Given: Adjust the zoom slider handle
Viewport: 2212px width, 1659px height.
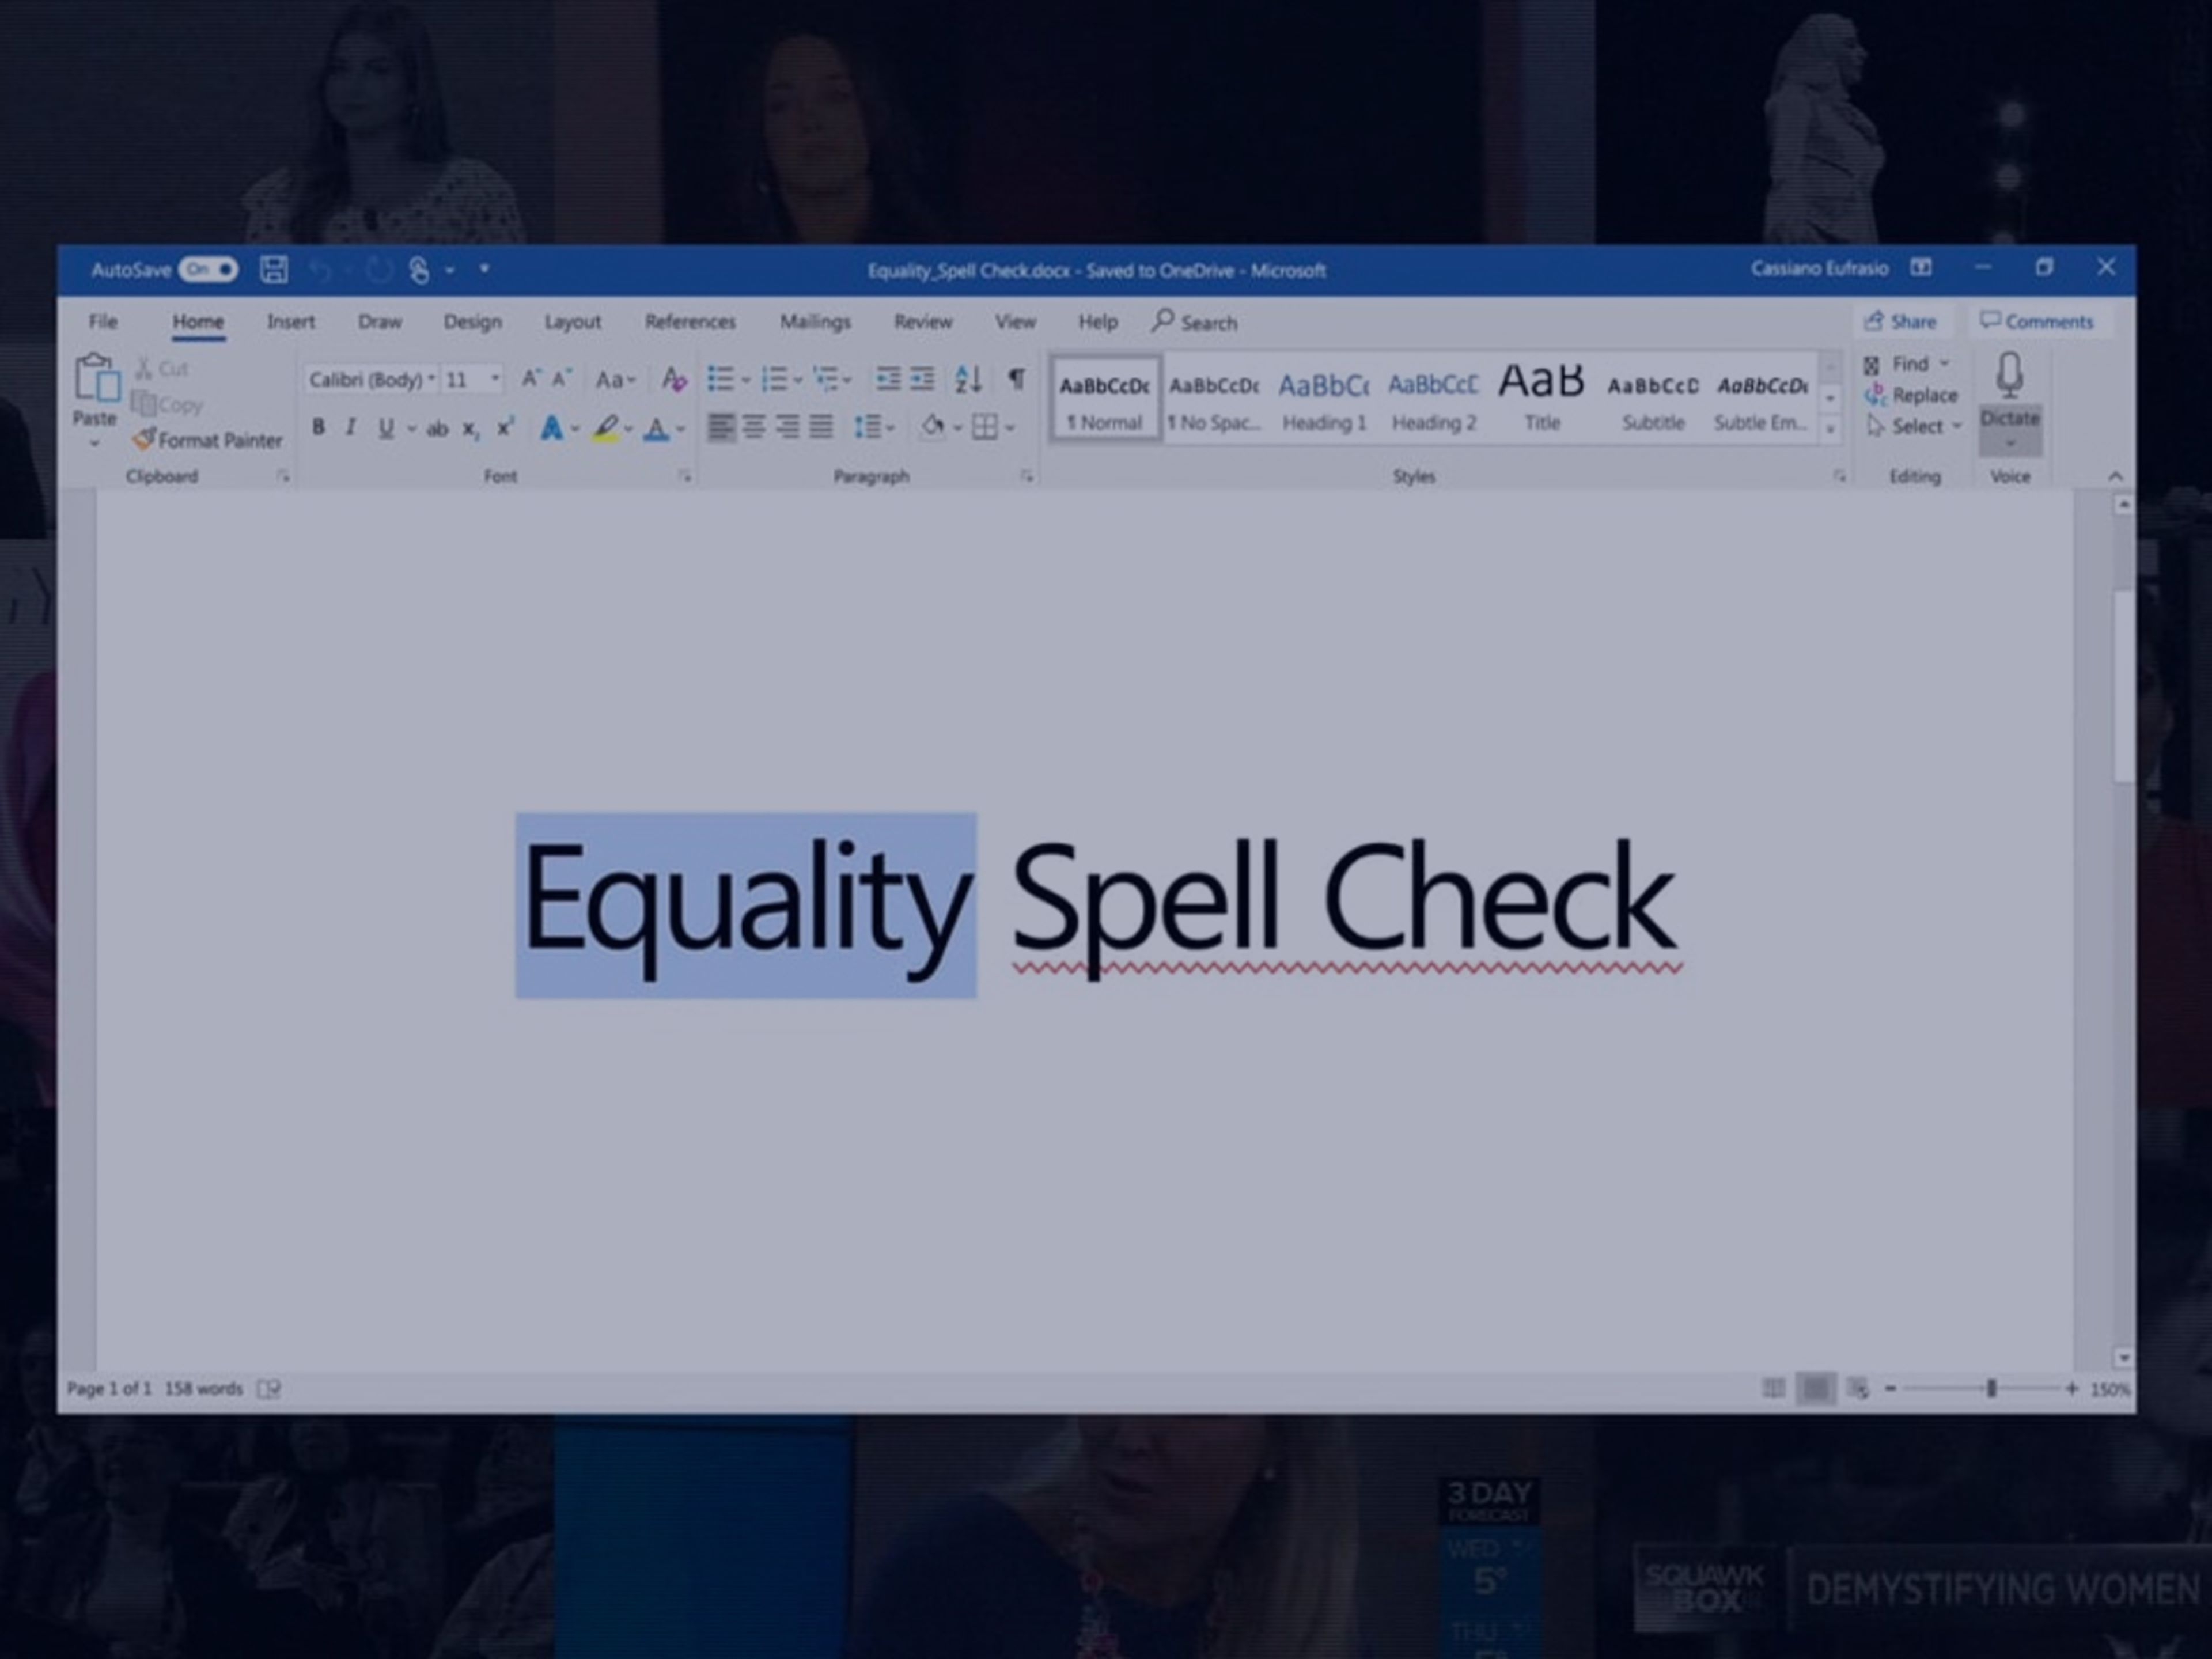Looking at the screenshot, I should [x=1992, y=1388].
